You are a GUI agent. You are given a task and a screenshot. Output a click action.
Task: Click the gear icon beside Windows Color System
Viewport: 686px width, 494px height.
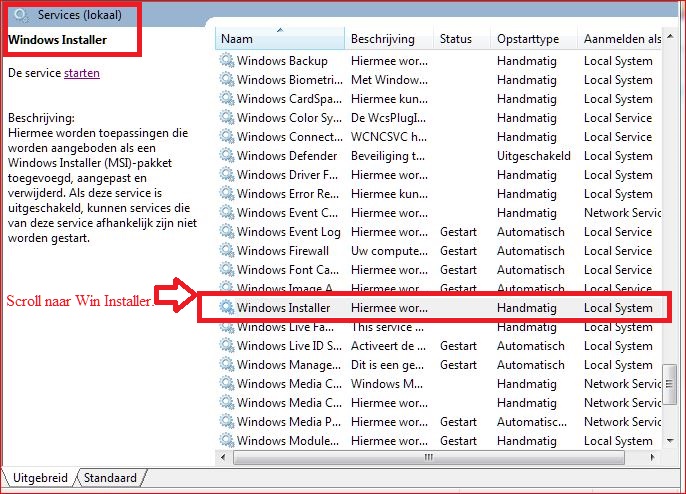[227, 118]
